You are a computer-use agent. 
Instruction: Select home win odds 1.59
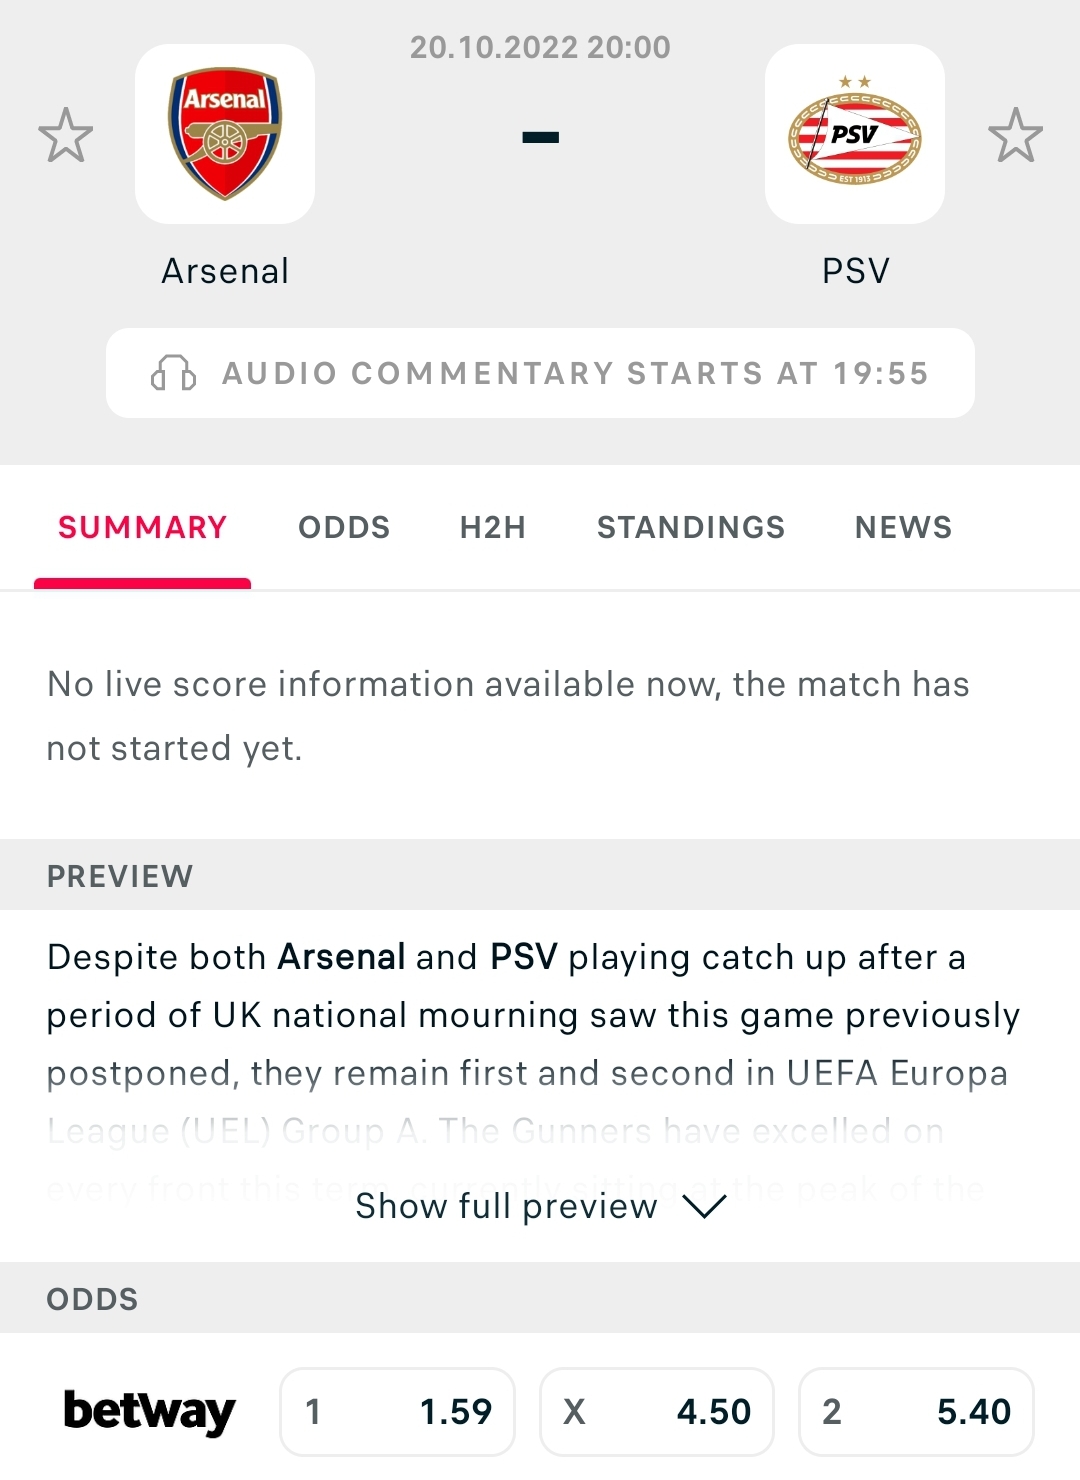click(397, 1412)
